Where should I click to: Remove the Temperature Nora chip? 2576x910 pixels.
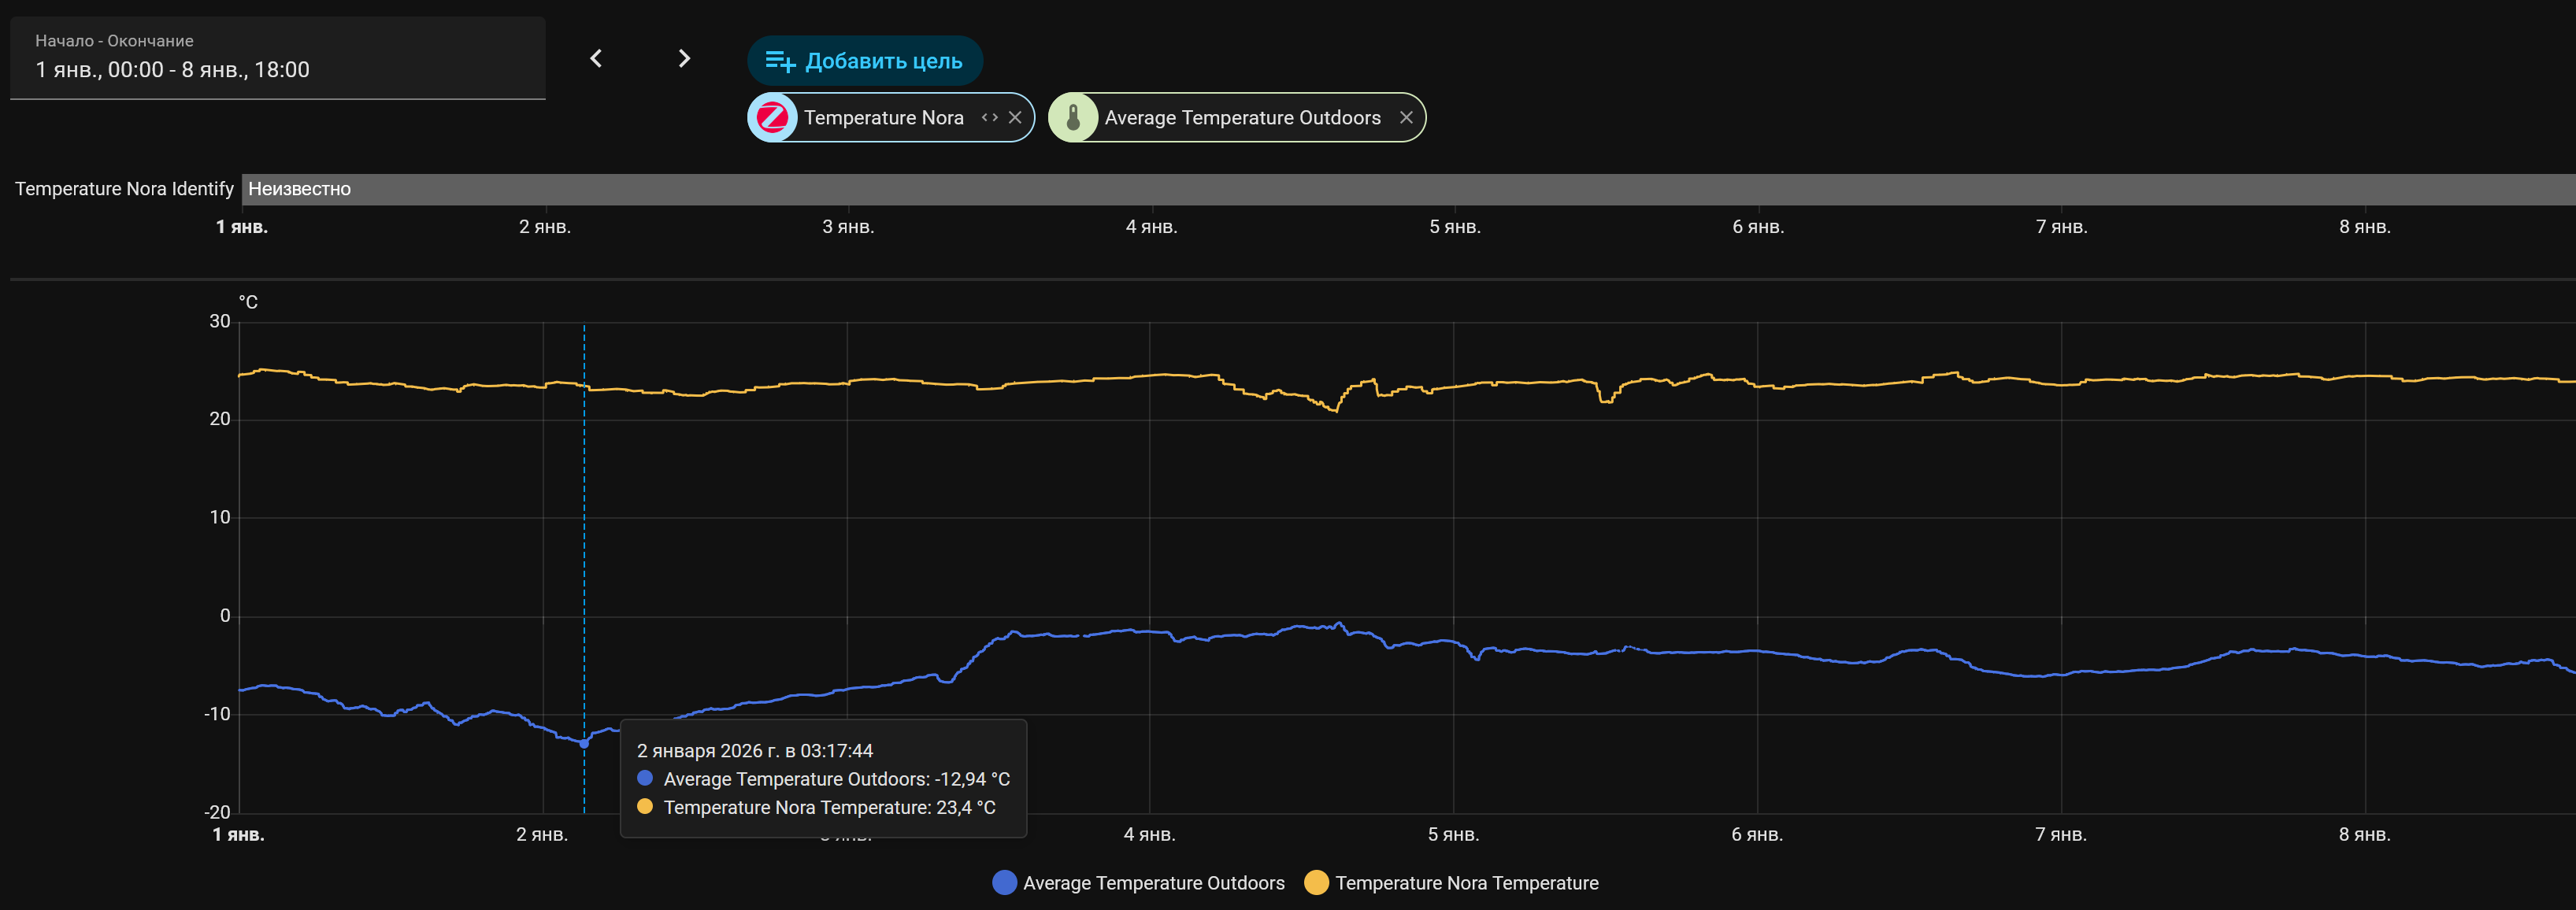pyautogui.click(x=1015, y=118)
